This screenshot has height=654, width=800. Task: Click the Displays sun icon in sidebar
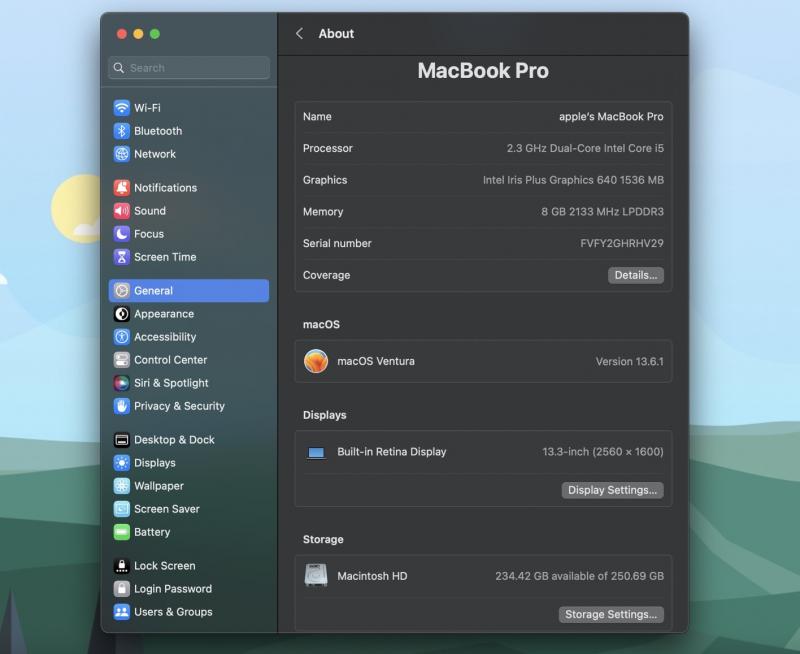[x=121, y=463]
